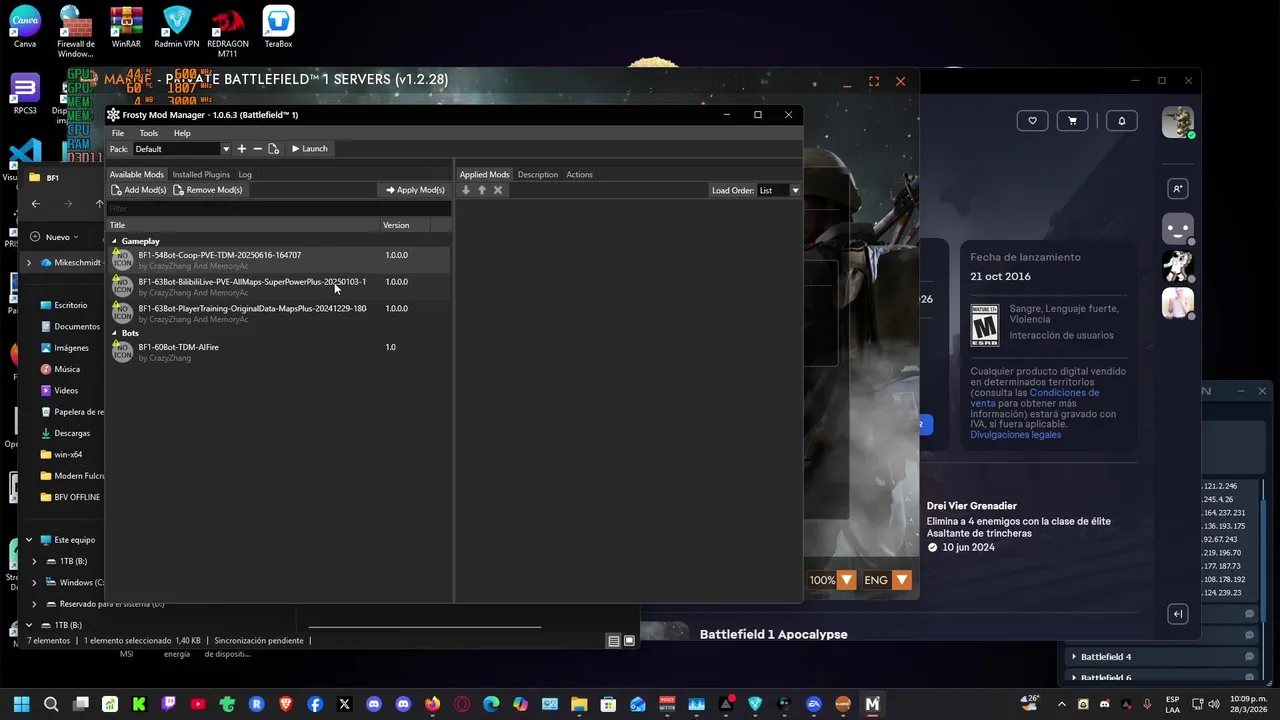Click the add pack plus icon
Viewport: 1280px width, 720px height.
pos(241,149)
